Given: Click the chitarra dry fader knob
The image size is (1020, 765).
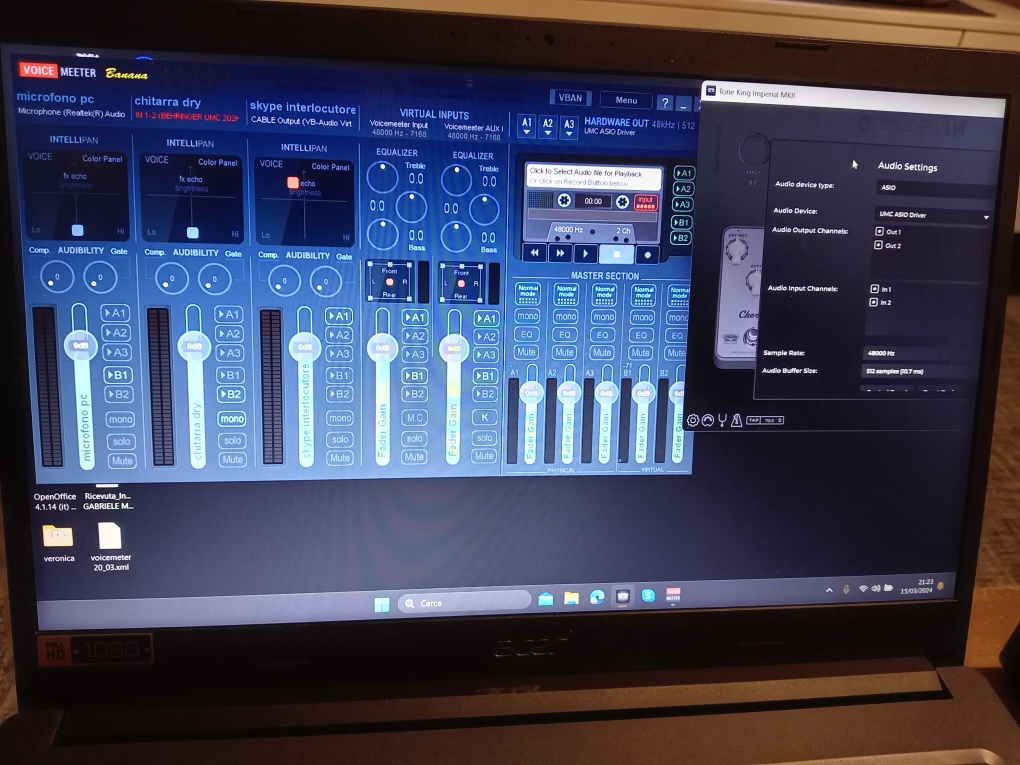Looking at the screenshot, I should pyautogui.click(x=194, y=345).
